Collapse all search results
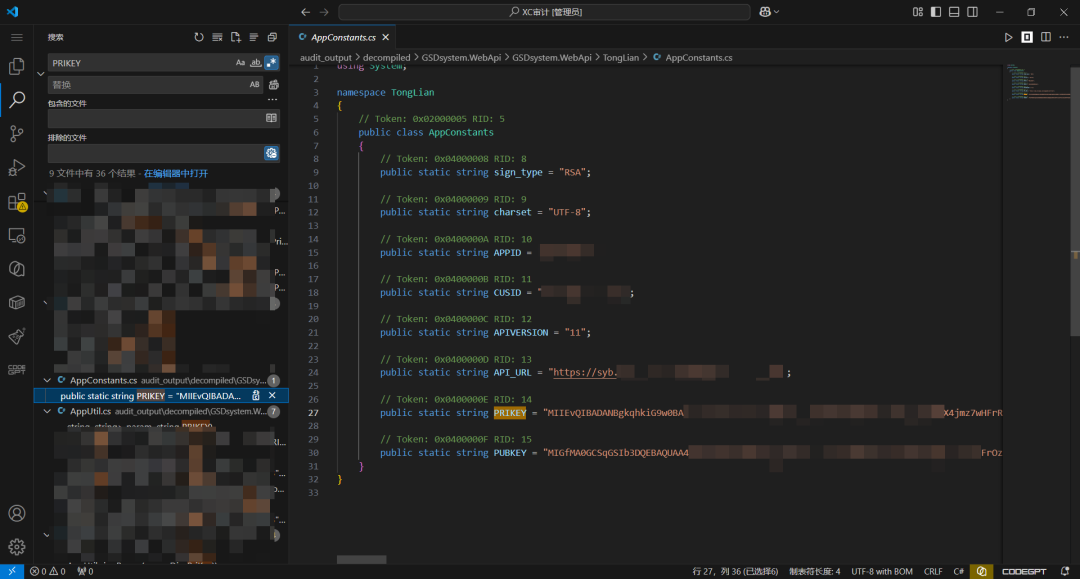 [272, 37]
